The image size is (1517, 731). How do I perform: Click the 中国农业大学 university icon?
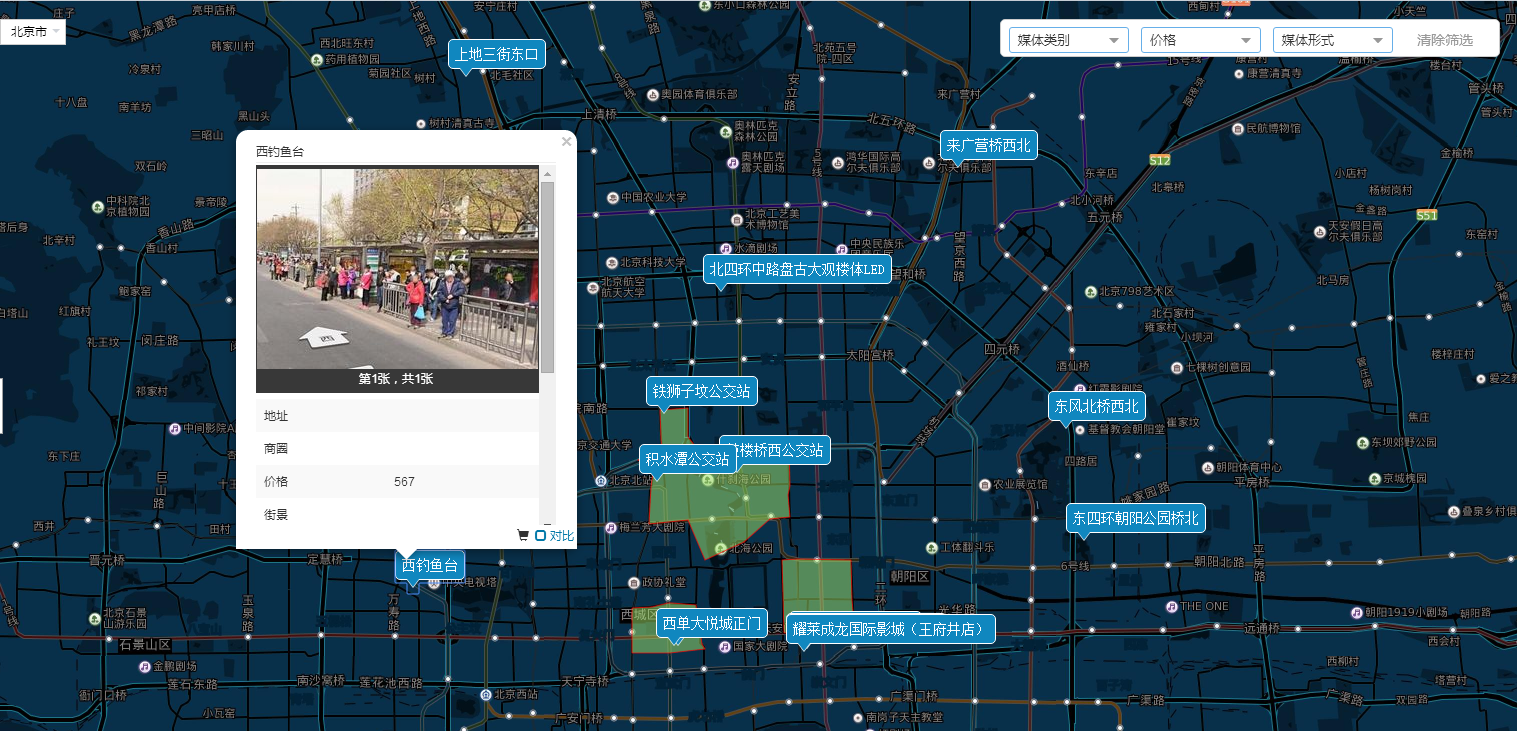[613, 197]
